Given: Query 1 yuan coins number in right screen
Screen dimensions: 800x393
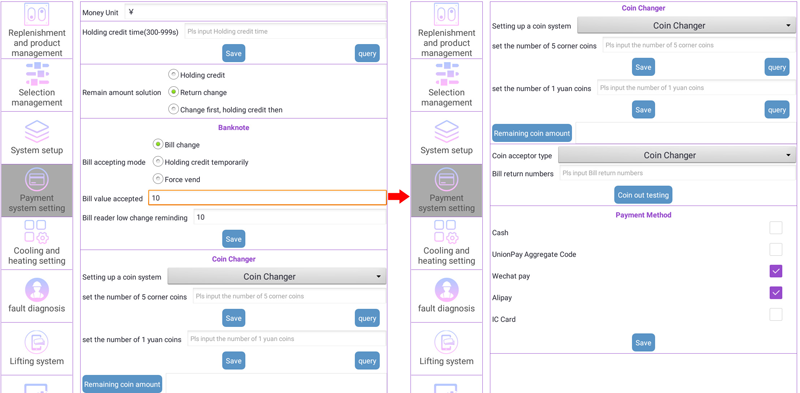Looking at the screenshot, I should coord(777,110).
